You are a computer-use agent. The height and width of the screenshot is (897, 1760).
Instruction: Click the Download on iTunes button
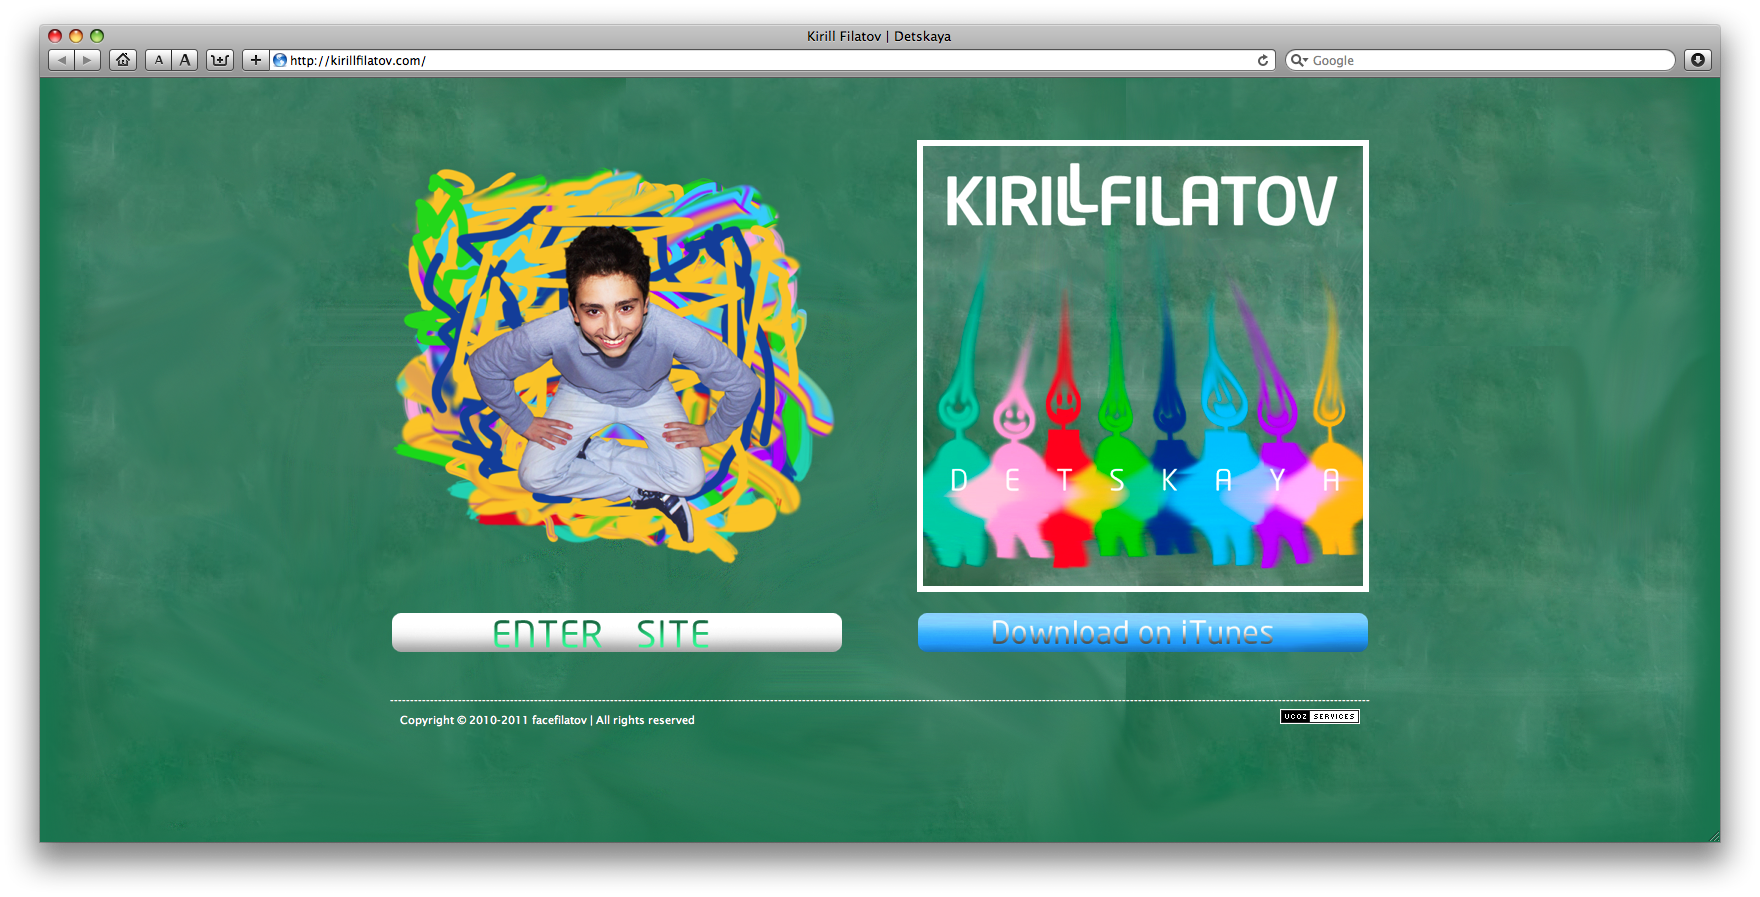(1142, 632)
